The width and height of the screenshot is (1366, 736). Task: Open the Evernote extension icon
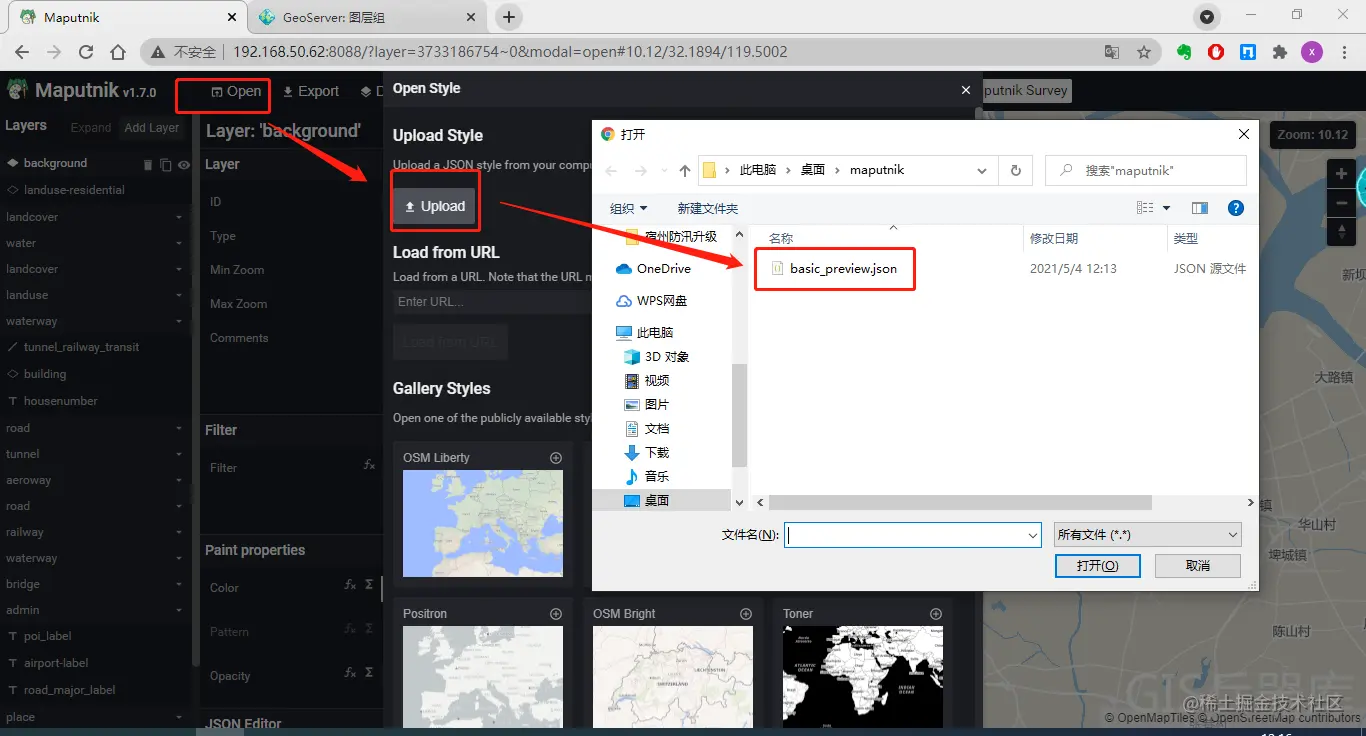[1184, 52]
